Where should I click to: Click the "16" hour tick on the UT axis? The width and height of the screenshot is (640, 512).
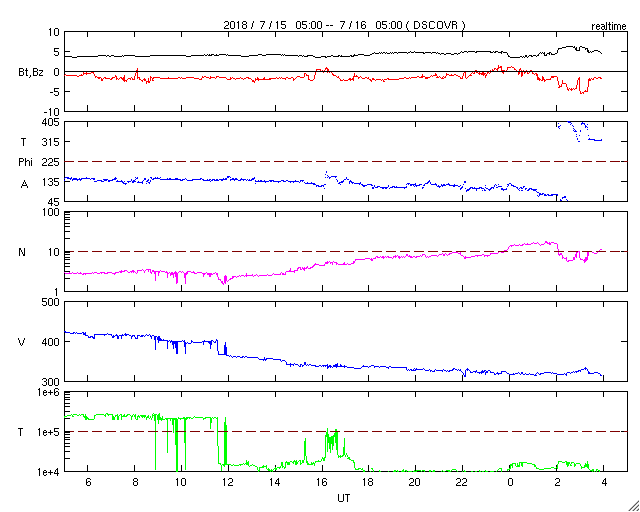(x=321, y=483)
